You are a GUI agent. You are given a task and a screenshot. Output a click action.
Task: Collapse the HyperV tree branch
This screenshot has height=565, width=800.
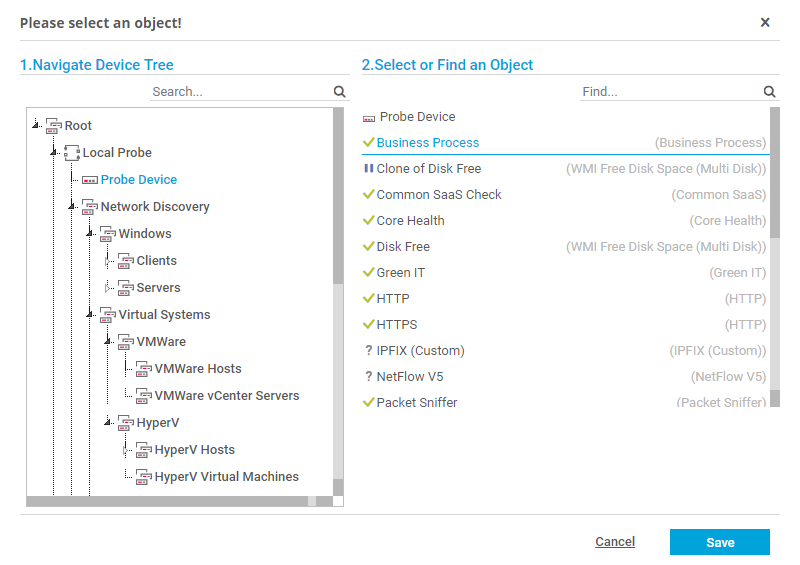pos(107,423)
